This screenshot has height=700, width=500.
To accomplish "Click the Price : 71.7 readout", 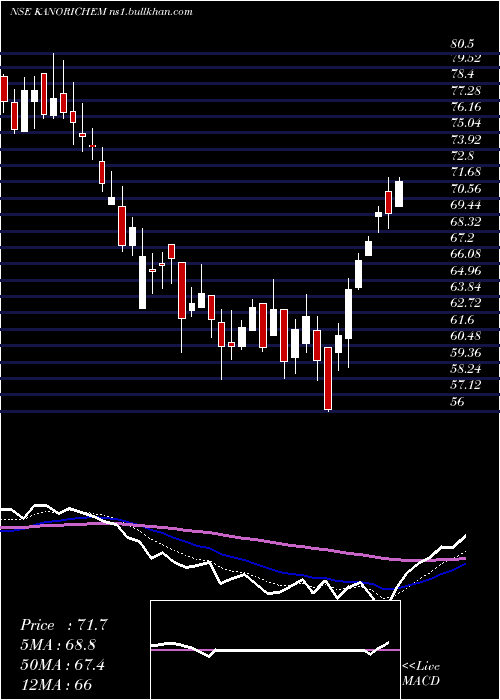I will tap(63, 625).
